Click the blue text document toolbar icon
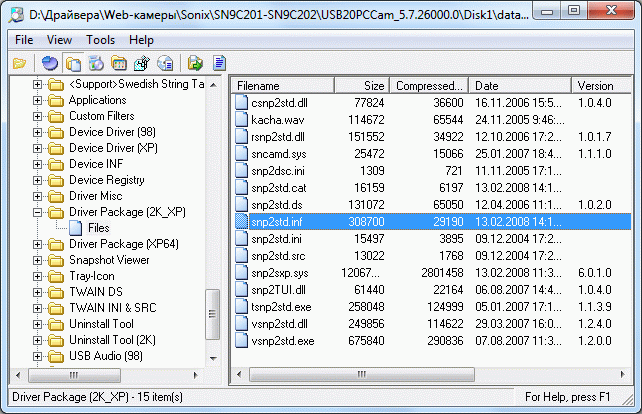Screen dimensions: 642x414 tap(219, 63)
